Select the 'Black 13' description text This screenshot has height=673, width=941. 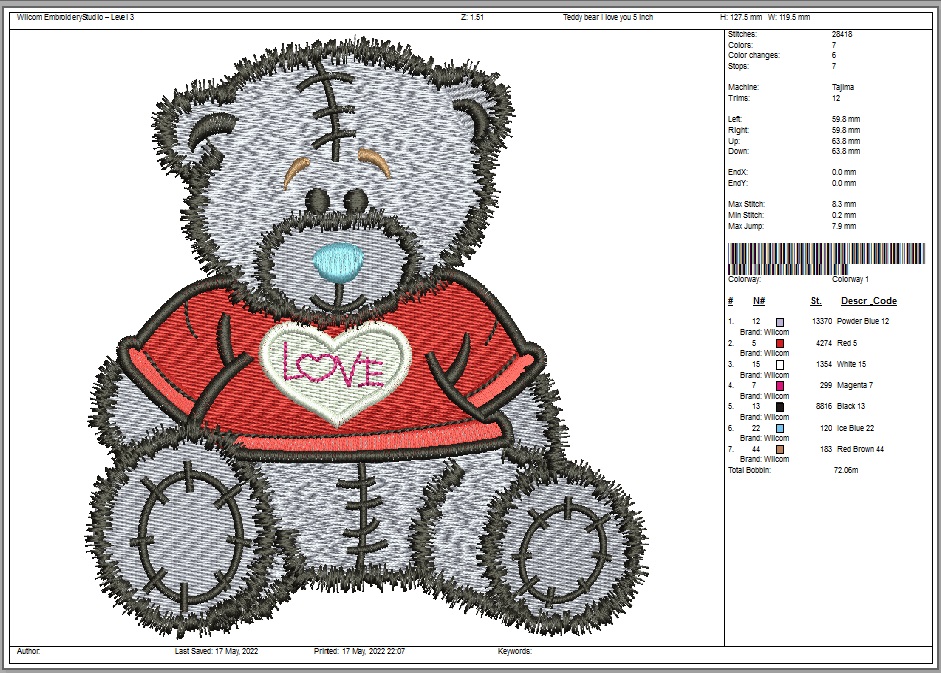tap(851, 406)
